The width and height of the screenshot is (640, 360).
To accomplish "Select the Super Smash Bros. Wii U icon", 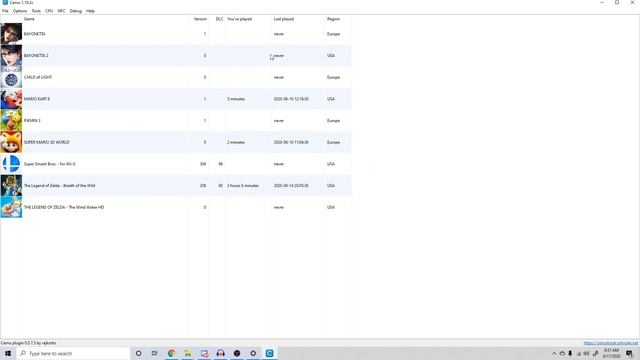I will pos(11,164).
